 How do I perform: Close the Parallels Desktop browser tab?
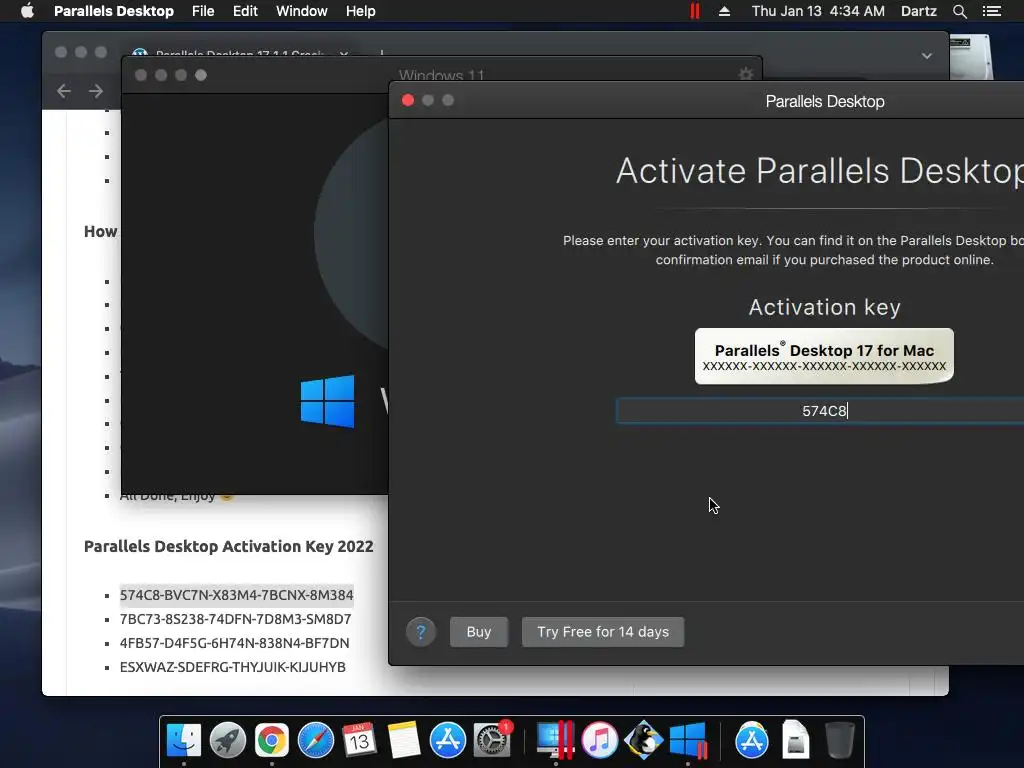pyautogui.click(x=344, y=53)
